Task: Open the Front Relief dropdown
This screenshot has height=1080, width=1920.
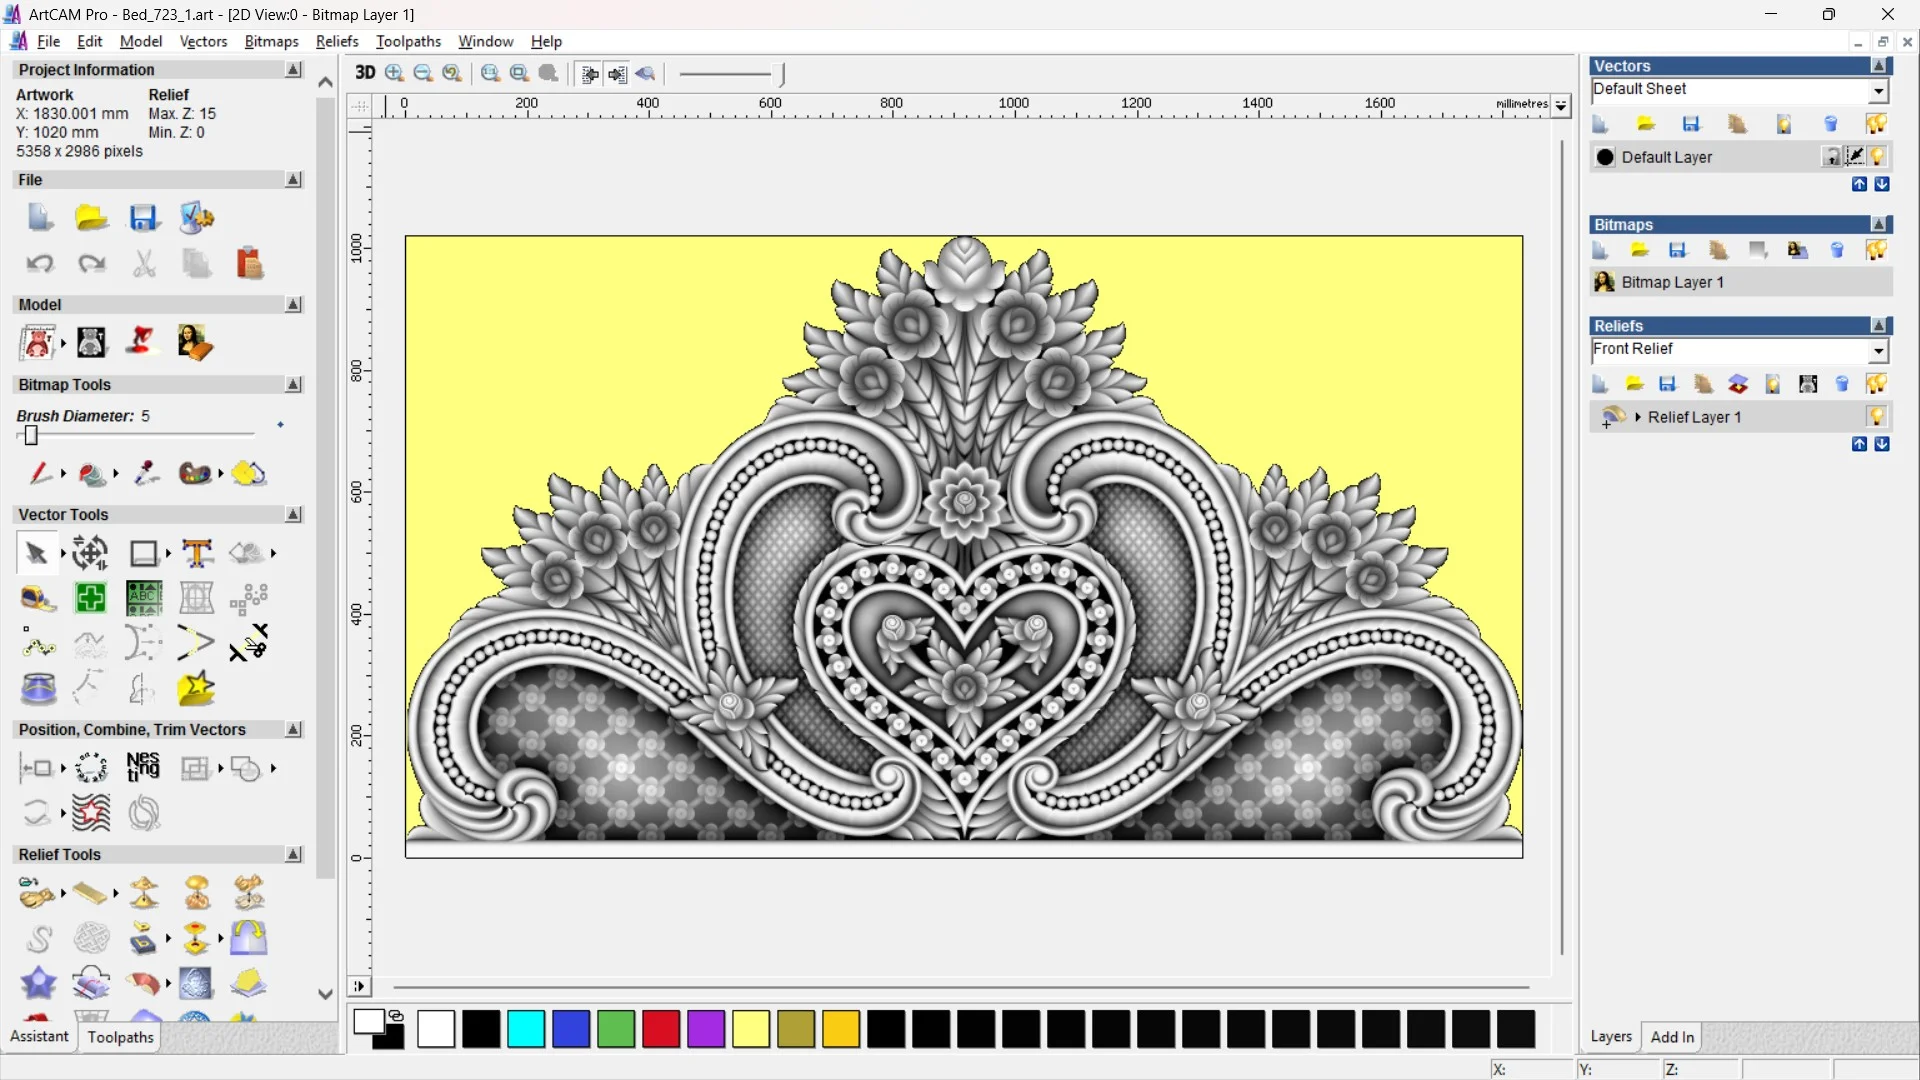Action: pos(1878,350)
